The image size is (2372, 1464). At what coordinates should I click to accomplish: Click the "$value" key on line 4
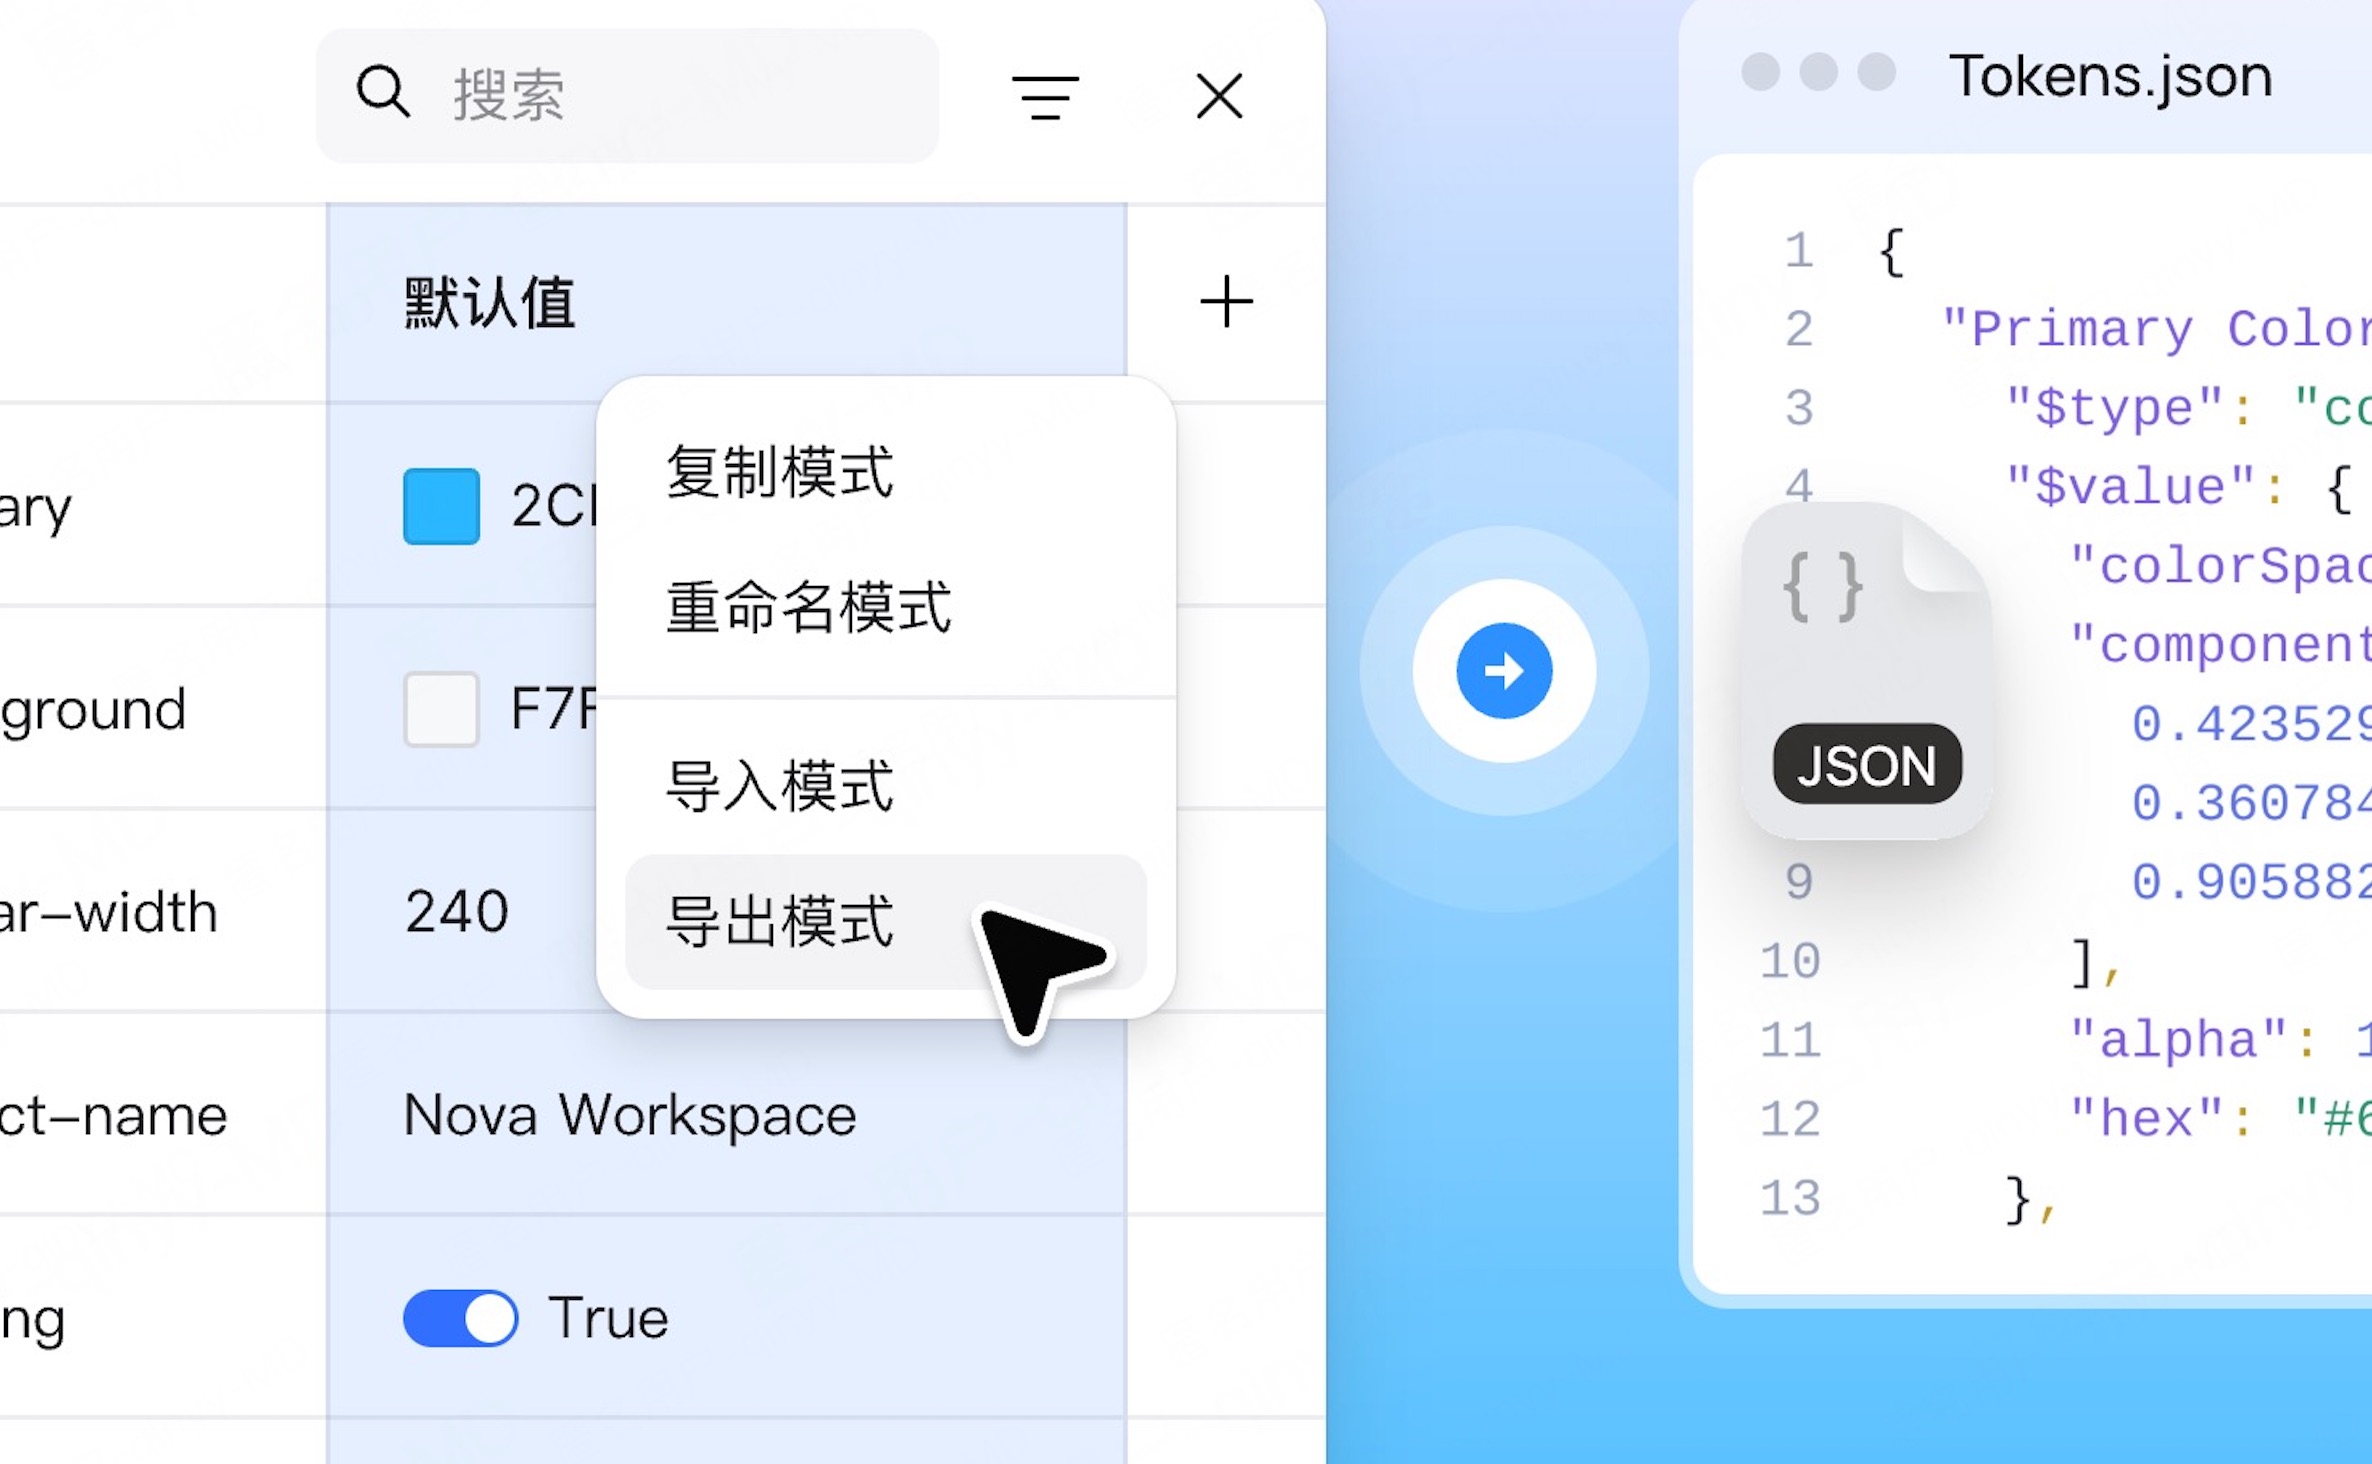2129,487
